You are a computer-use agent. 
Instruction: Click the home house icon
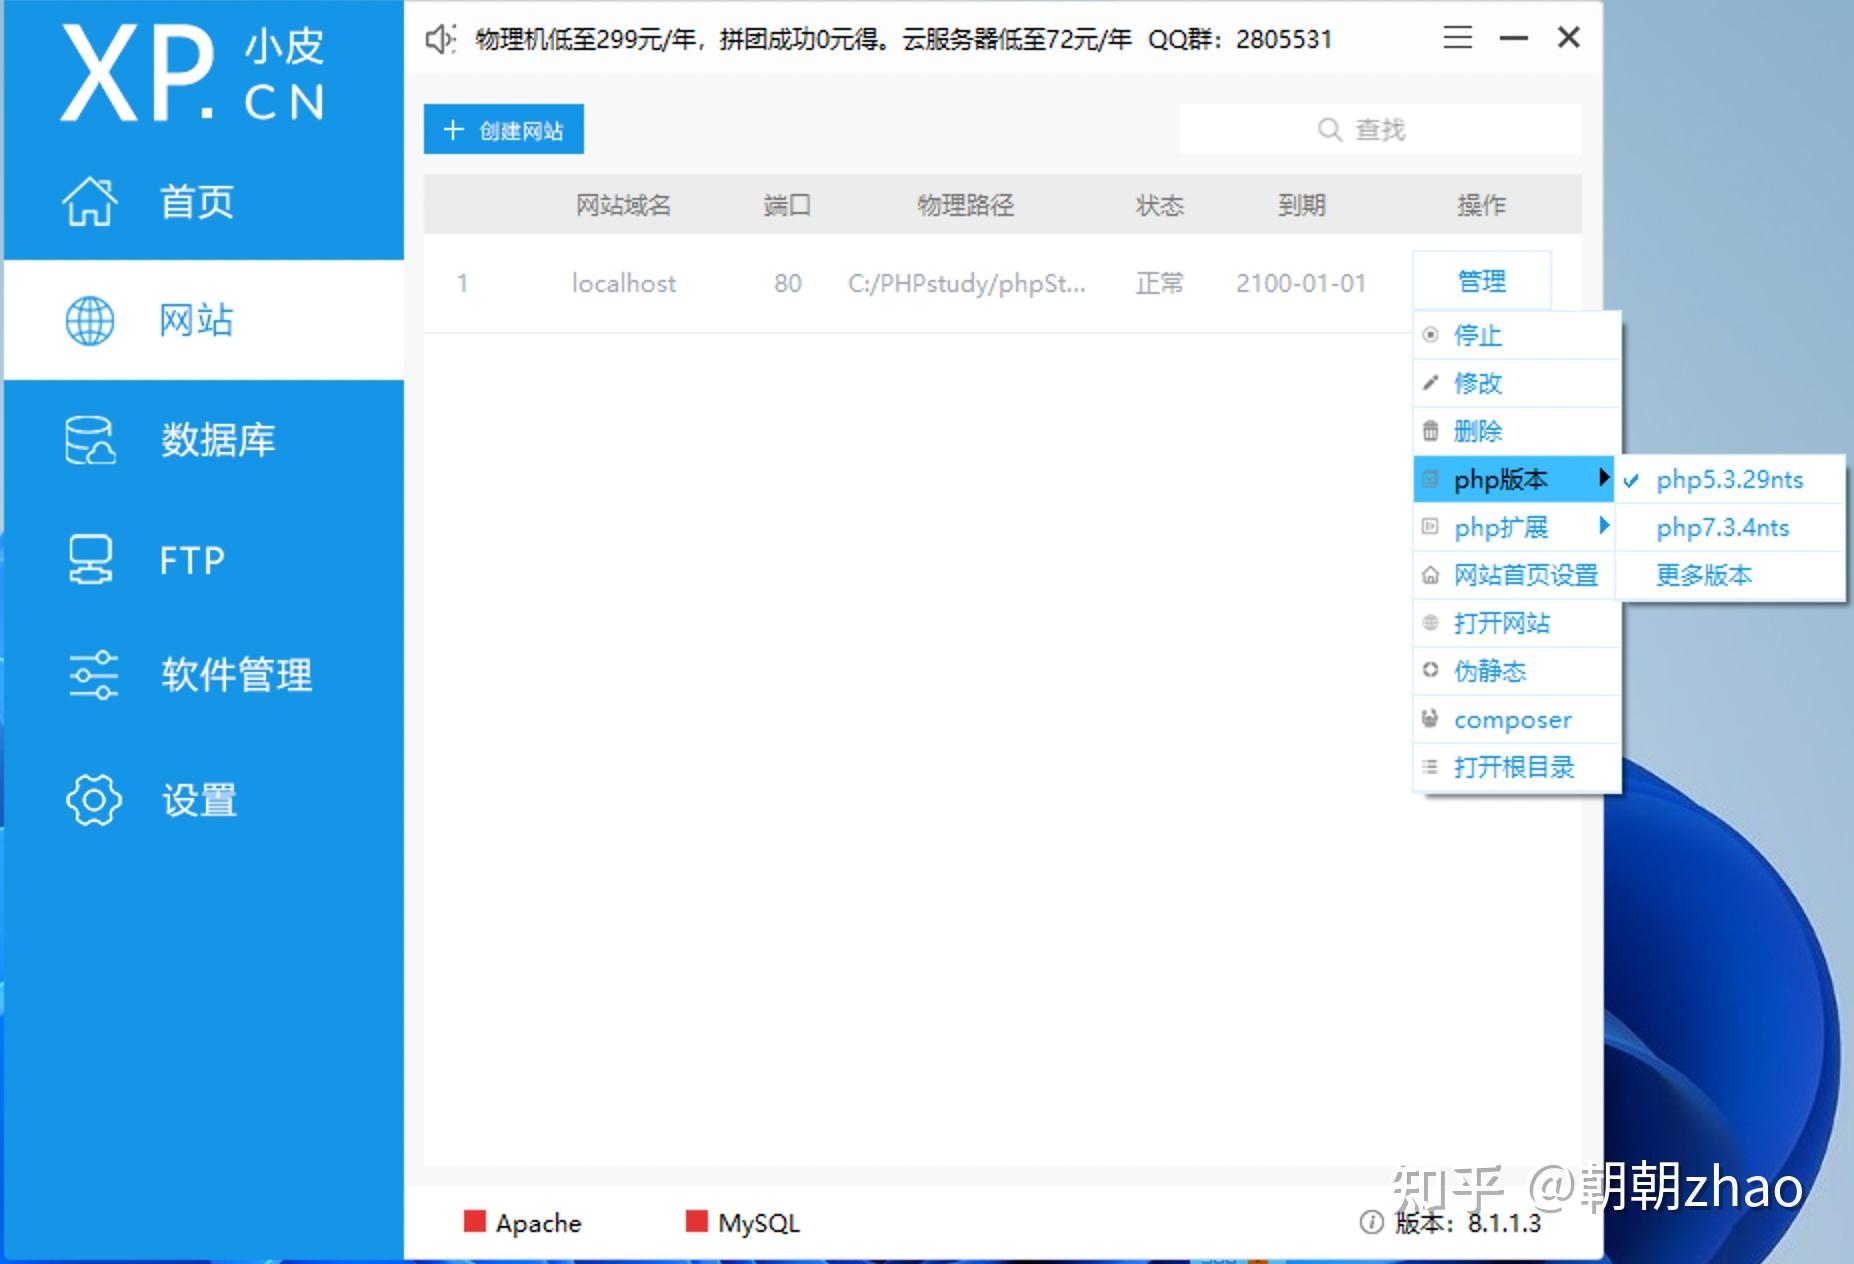[x=90, y=201]
